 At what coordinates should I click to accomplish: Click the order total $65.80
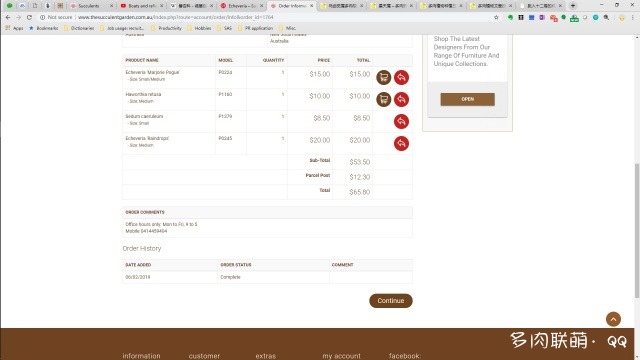[360, 192]
